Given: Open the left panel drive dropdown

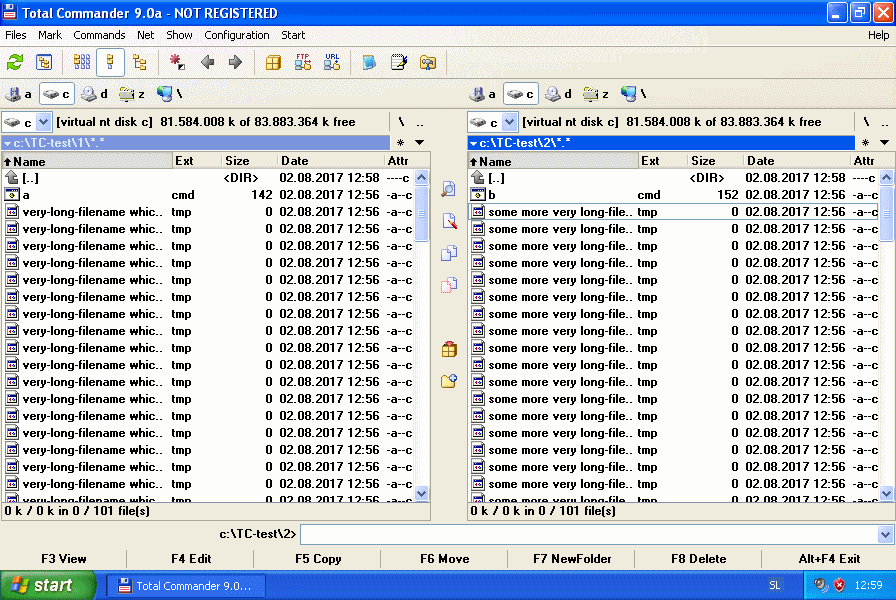Looking at the screenshot, I should coord(43,122).
